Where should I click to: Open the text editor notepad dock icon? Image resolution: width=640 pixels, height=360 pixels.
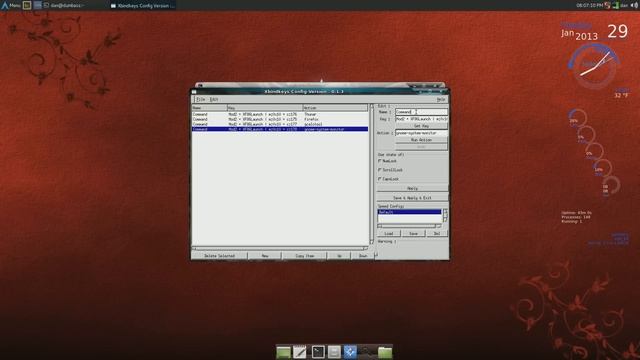(300, 352)
